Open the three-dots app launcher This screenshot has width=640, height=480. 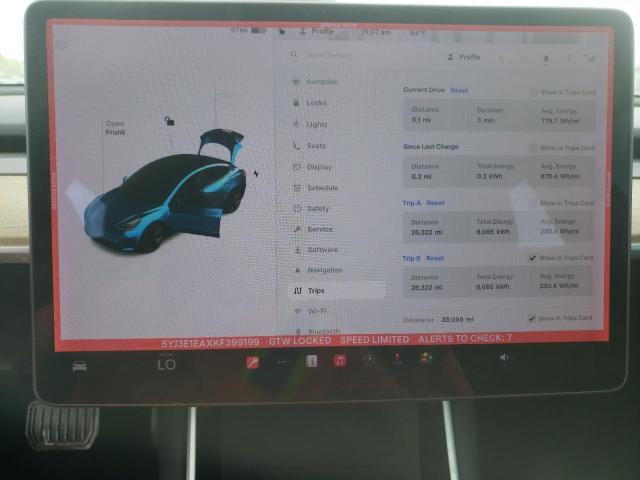[x=282, y=362]
